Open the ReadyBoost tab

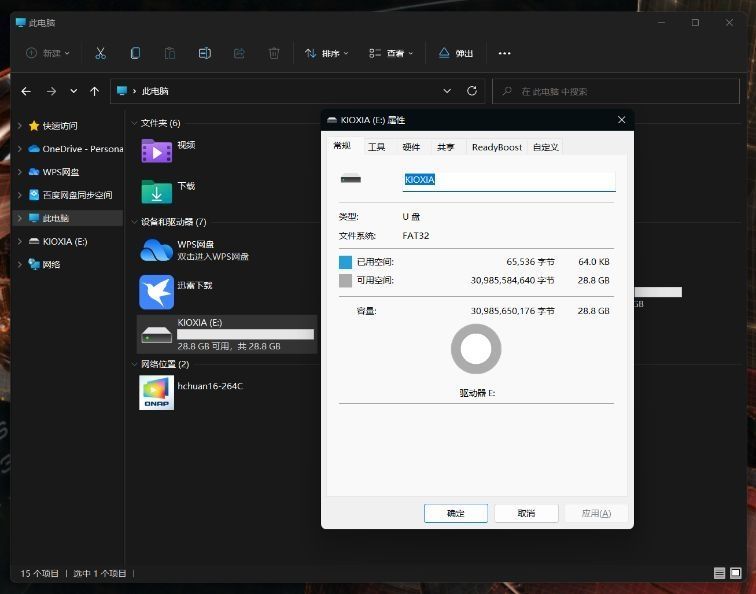(496, 147)
